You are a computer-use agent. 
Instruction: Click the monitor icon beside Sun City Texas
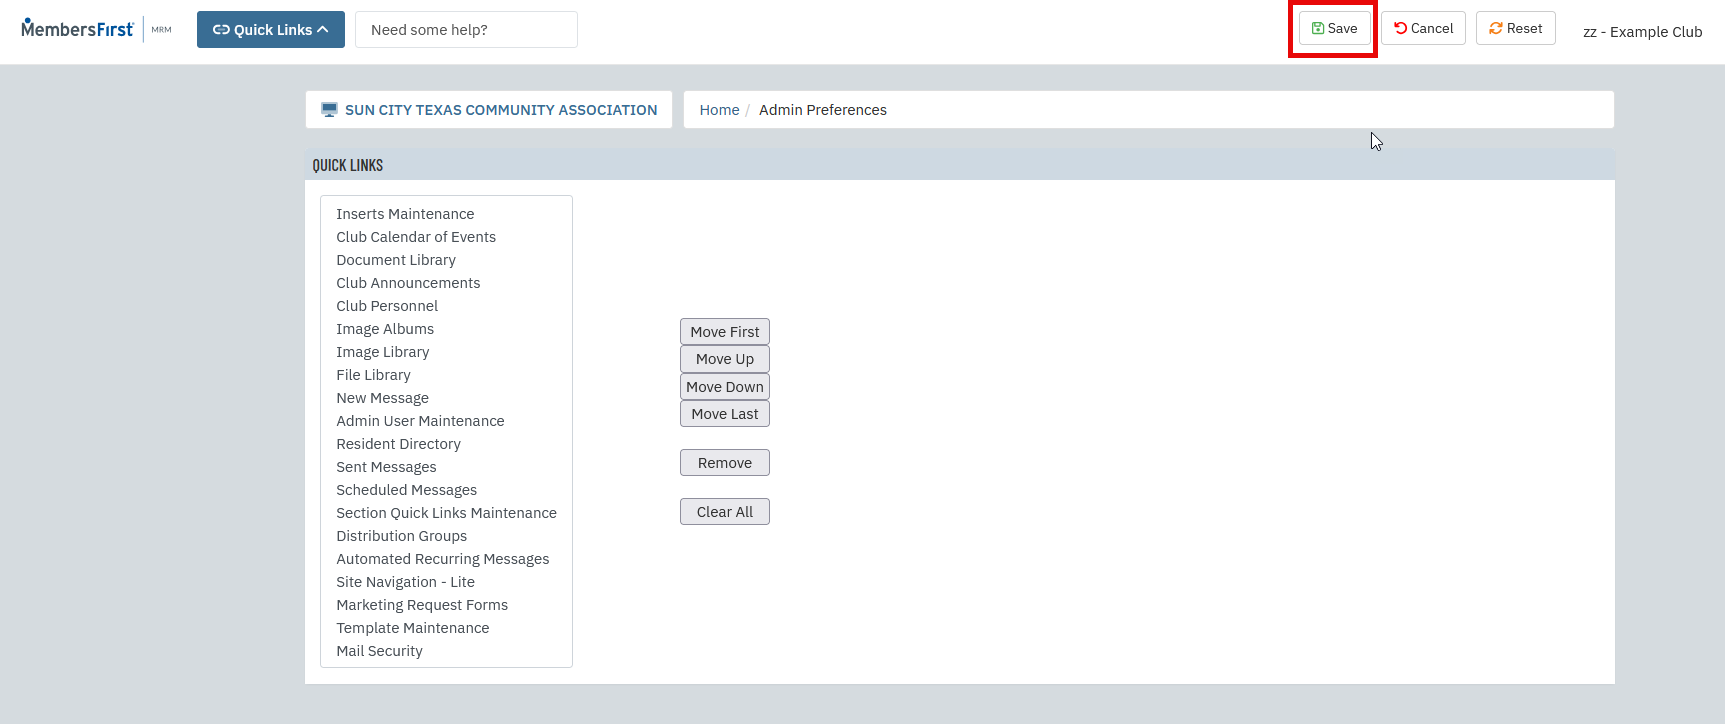point(329,110)
